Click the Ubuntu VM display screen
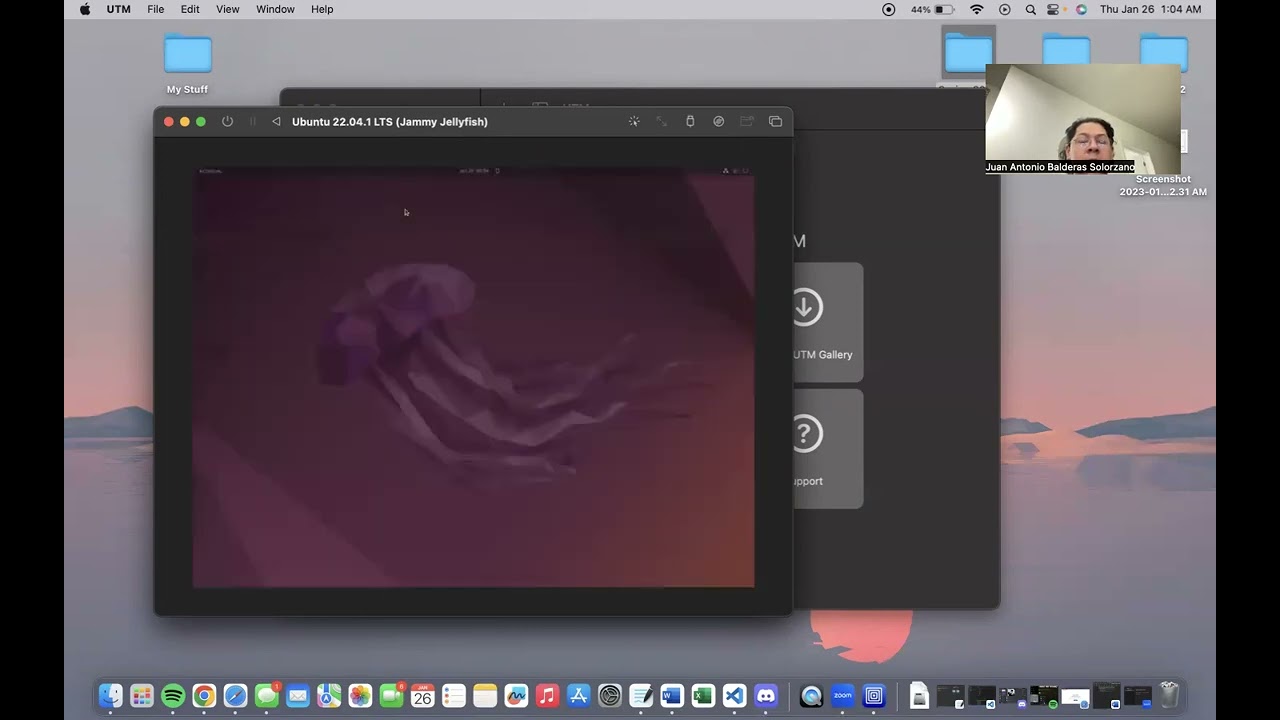This screenshot has width=1280, height=720. [473, 377]
